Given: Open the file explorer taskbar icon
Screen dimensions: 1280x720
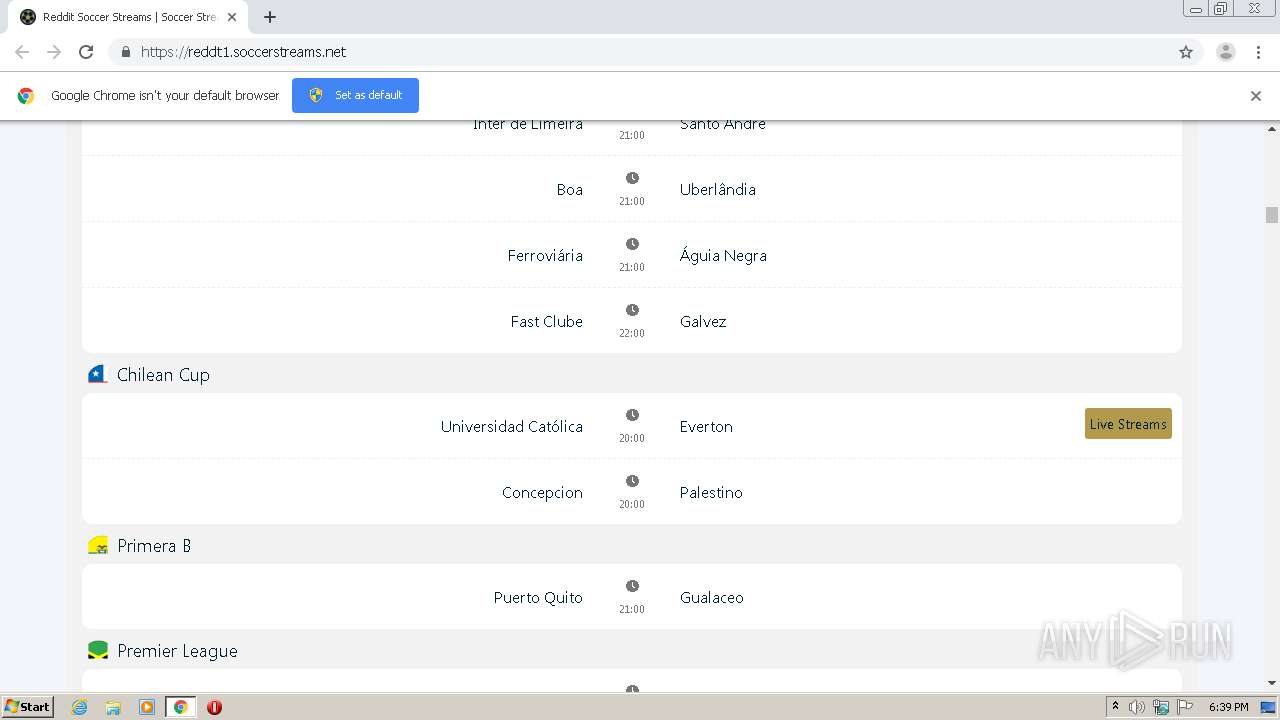Looking at the screenshot, I should [x=113, y=707].
